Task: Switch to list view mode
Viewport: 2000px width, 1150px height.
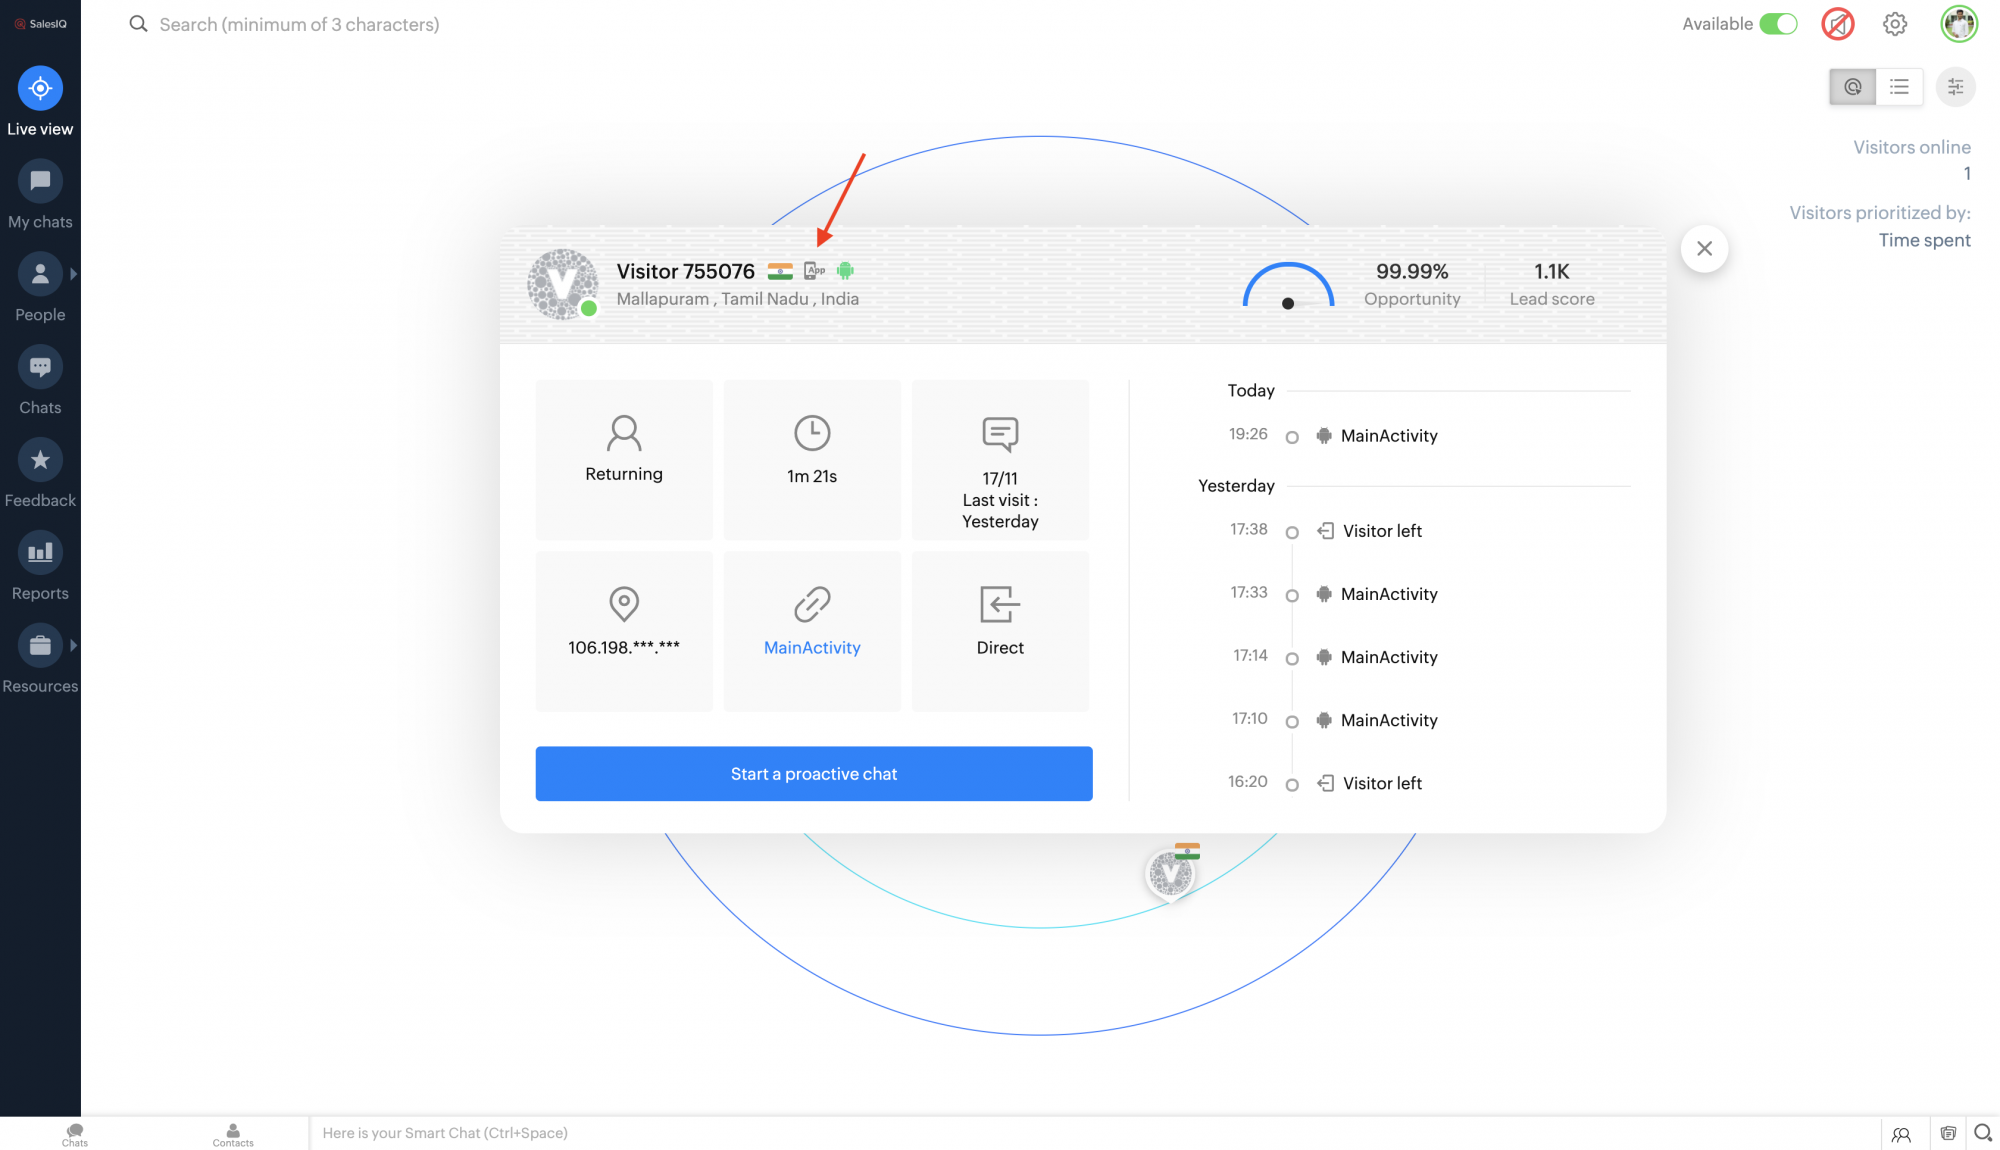Action: click(1899, 87)
